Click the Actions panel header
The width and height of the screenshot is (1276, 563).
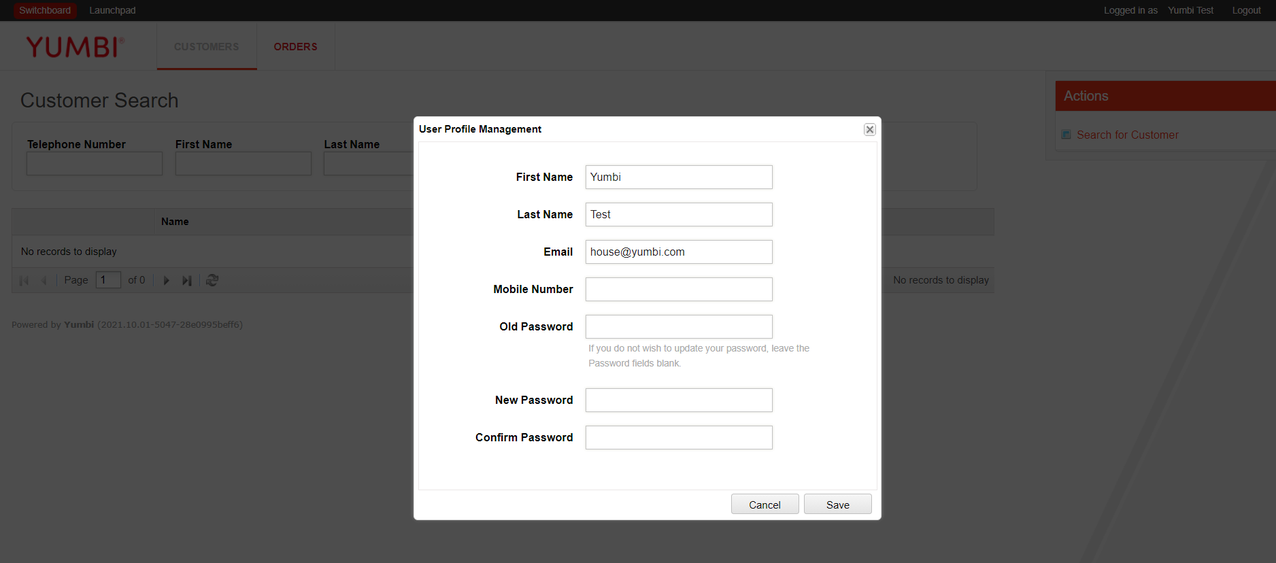click(1165, 96)
